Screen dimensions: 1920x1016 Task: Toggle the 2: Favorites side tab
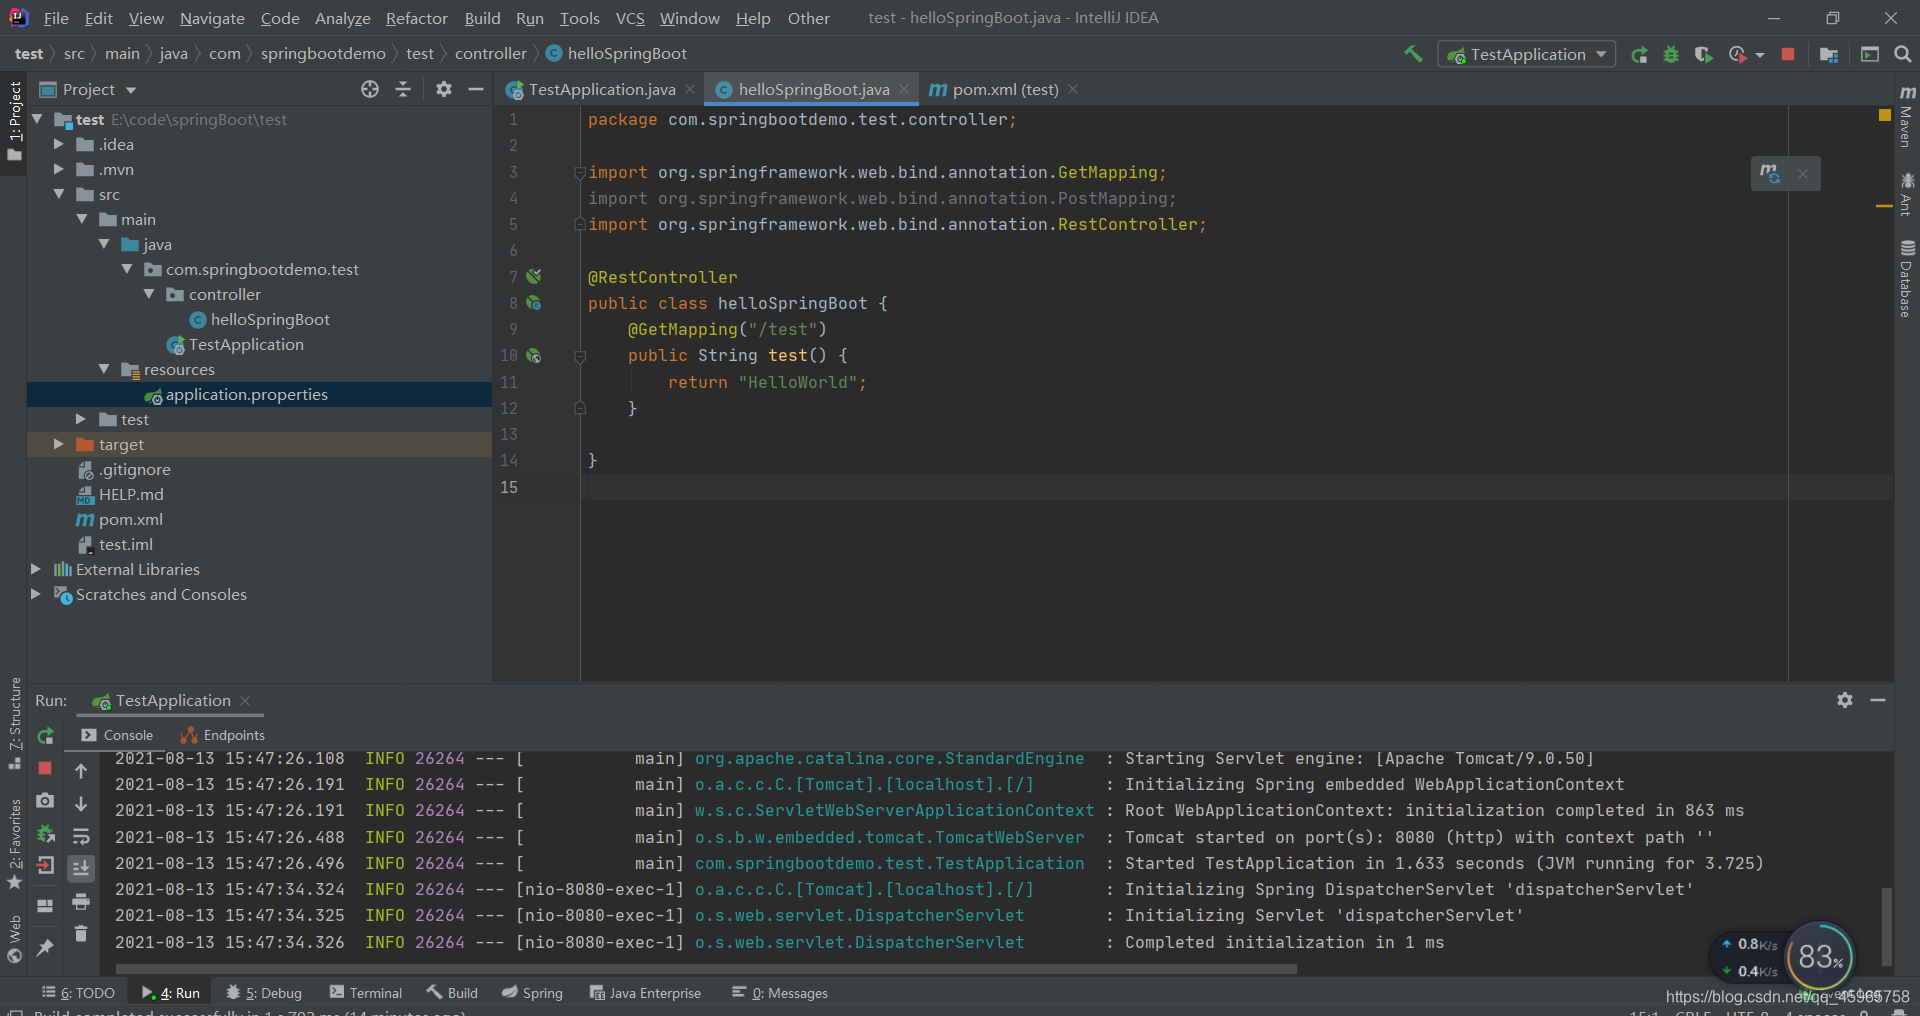pyautogui.click(x=14, y=844)
